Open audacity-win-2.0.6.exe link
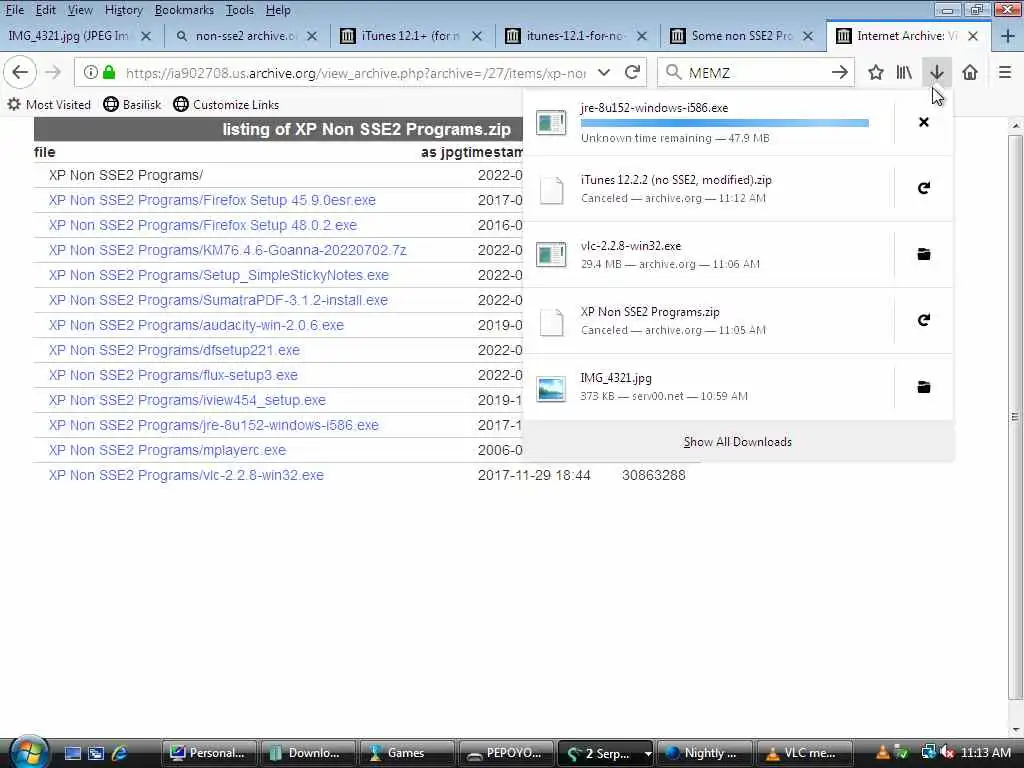Viewport: 1024px width, 768px height. coord(196,325)
